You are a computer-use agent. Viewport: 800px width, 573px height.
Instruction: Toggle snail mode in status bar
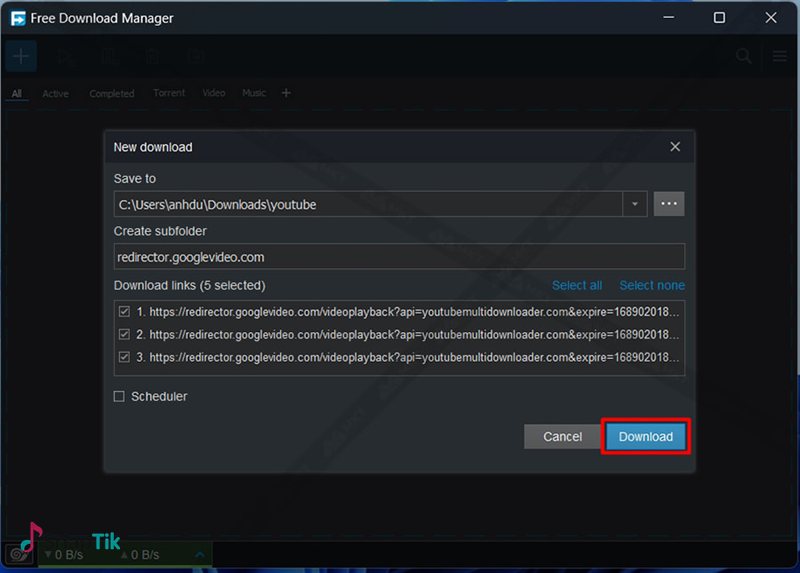pyautogui.click(x=17, y=553)
